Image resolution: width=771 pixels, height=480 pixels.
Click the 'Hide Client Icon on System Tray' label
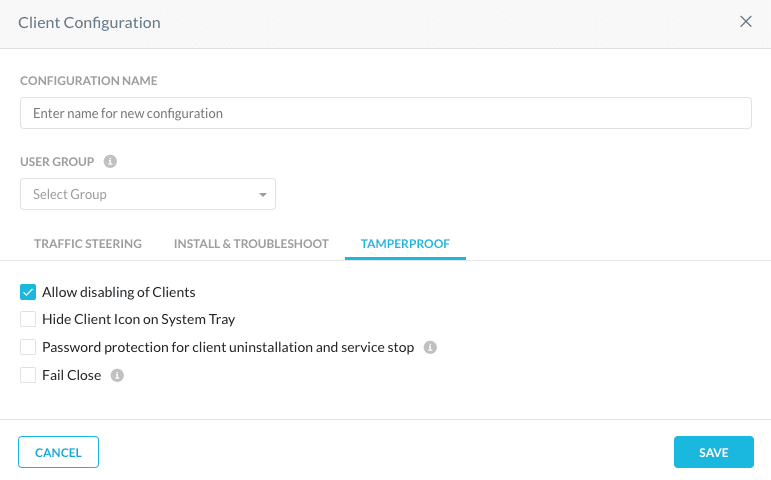pos(139,320)
